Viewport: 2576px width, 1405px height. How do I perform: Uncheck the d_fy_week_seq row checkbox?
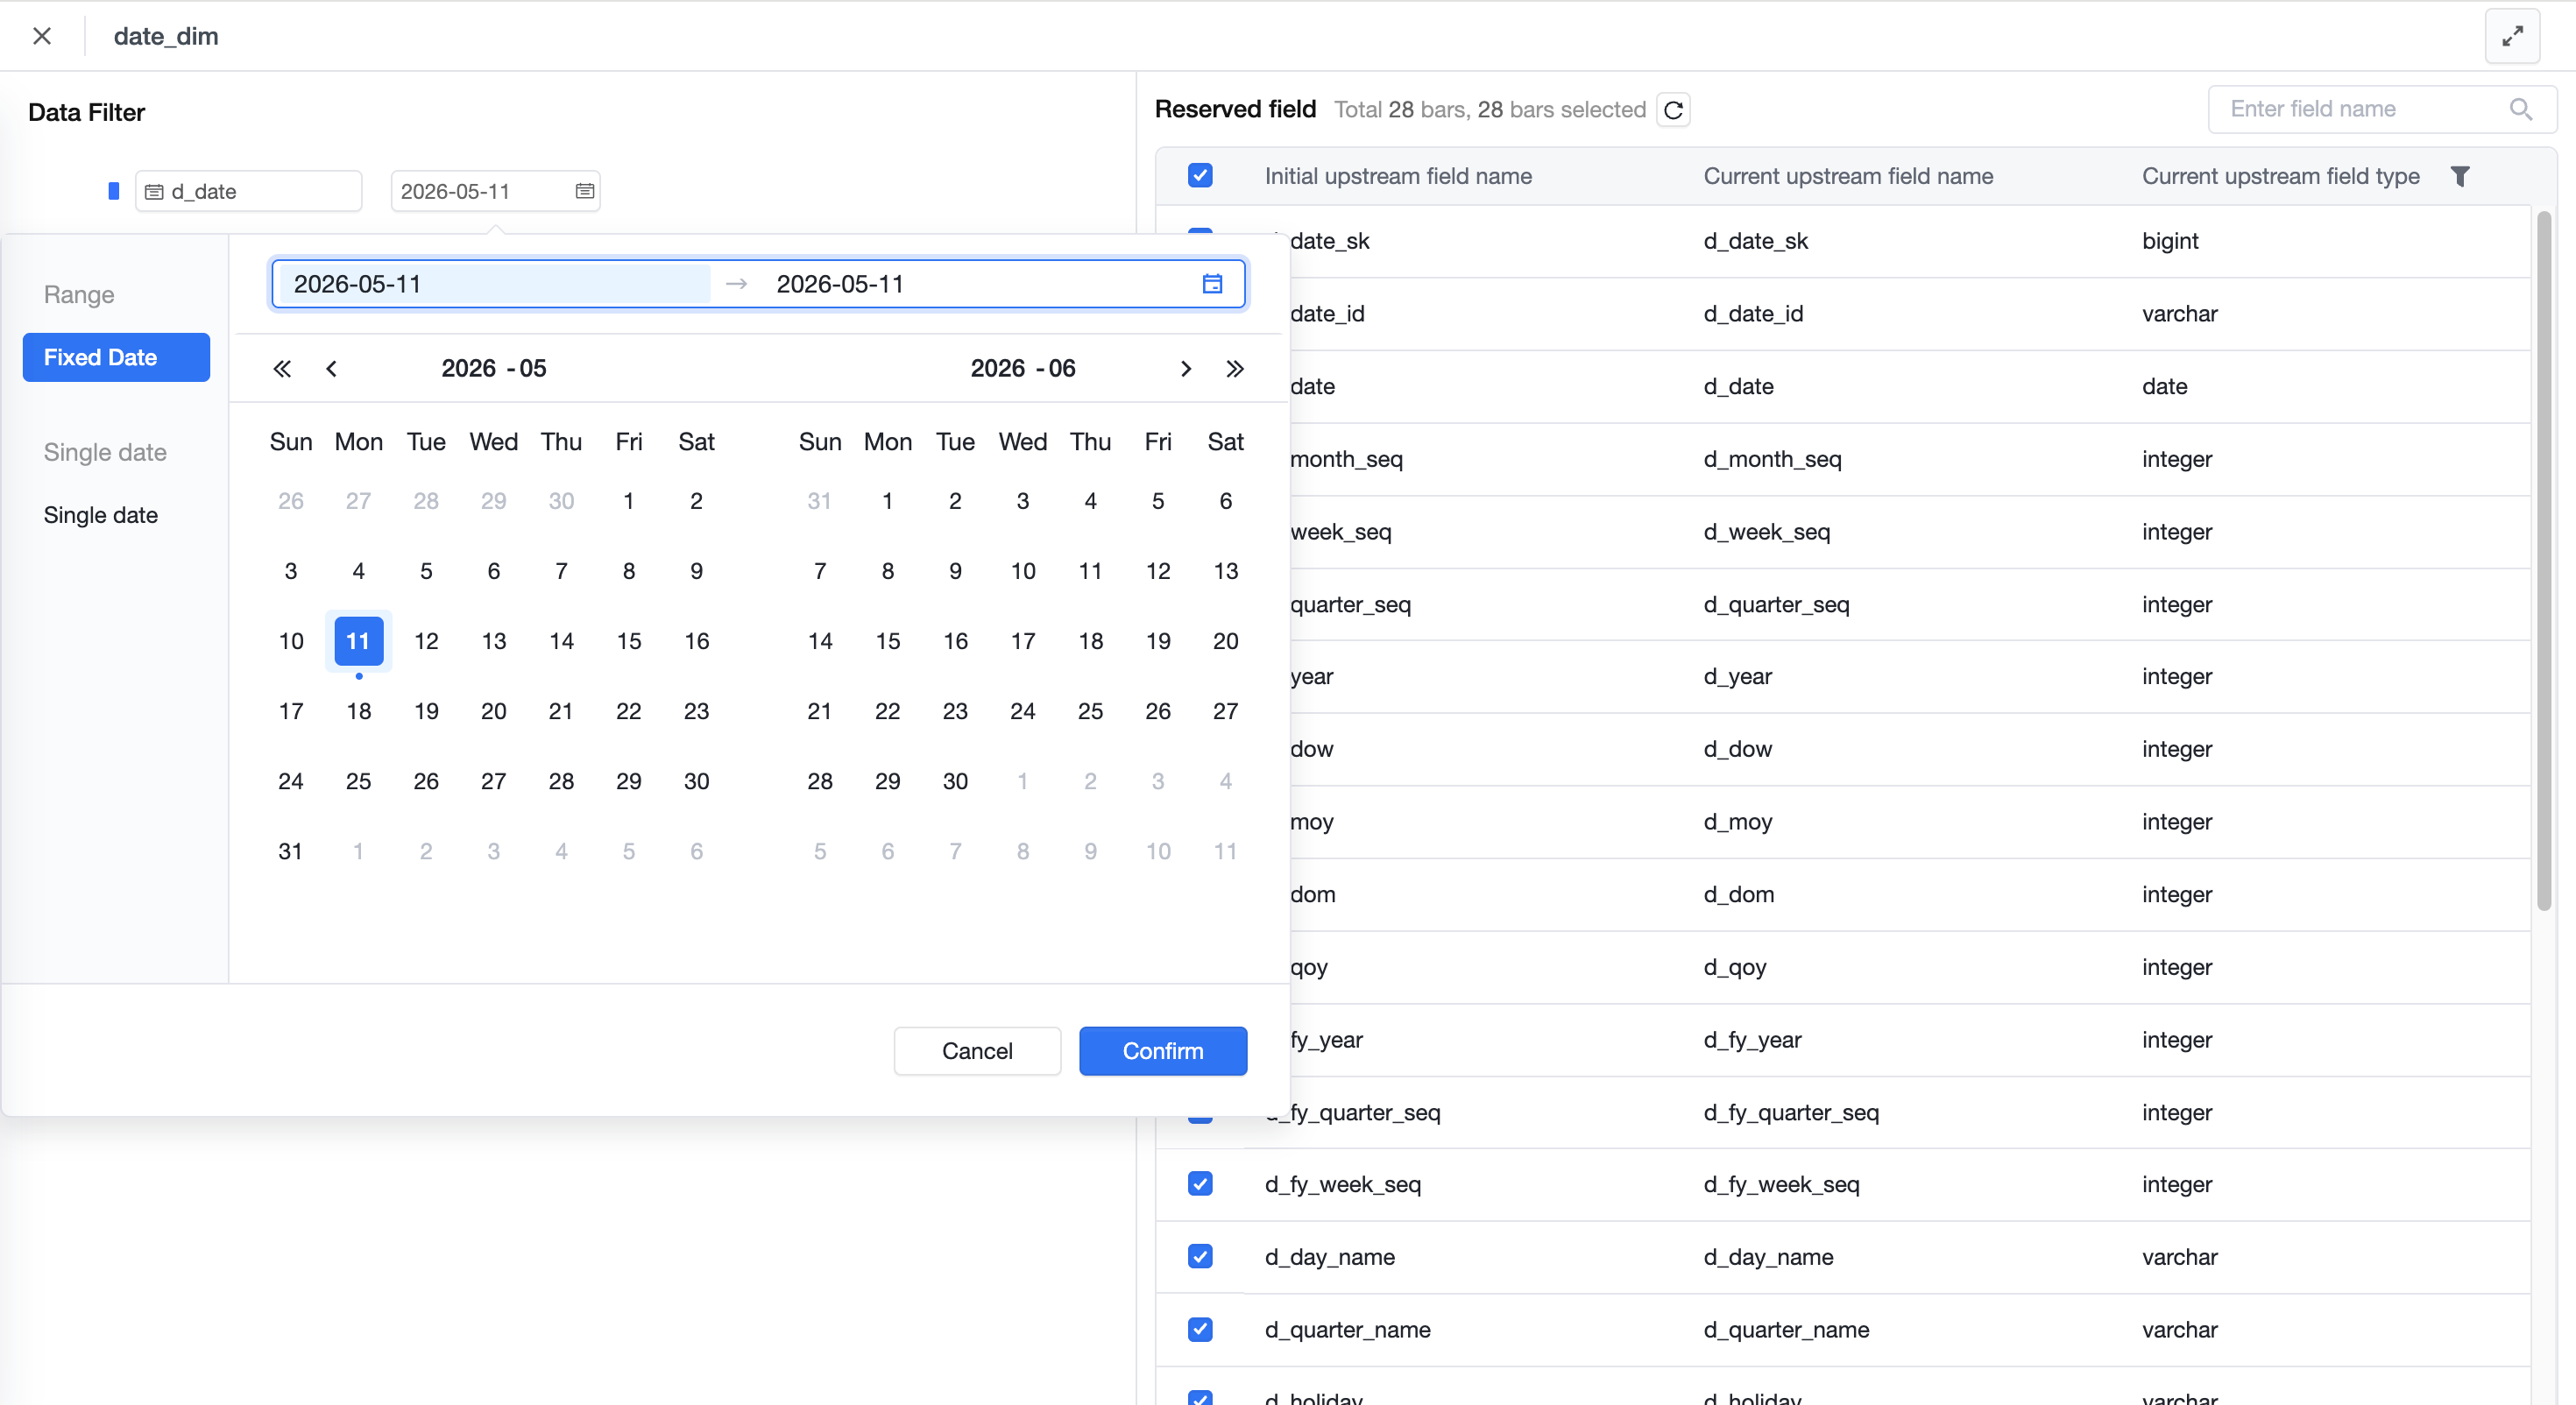point(1200,1184)
